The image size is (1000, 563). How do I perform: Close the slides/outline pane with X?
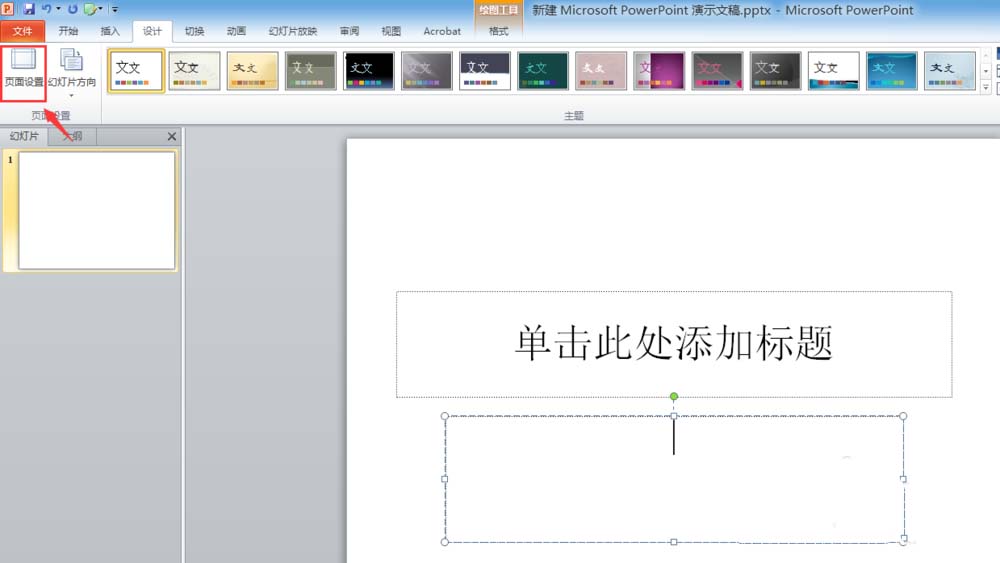click(x=172, y=136)
